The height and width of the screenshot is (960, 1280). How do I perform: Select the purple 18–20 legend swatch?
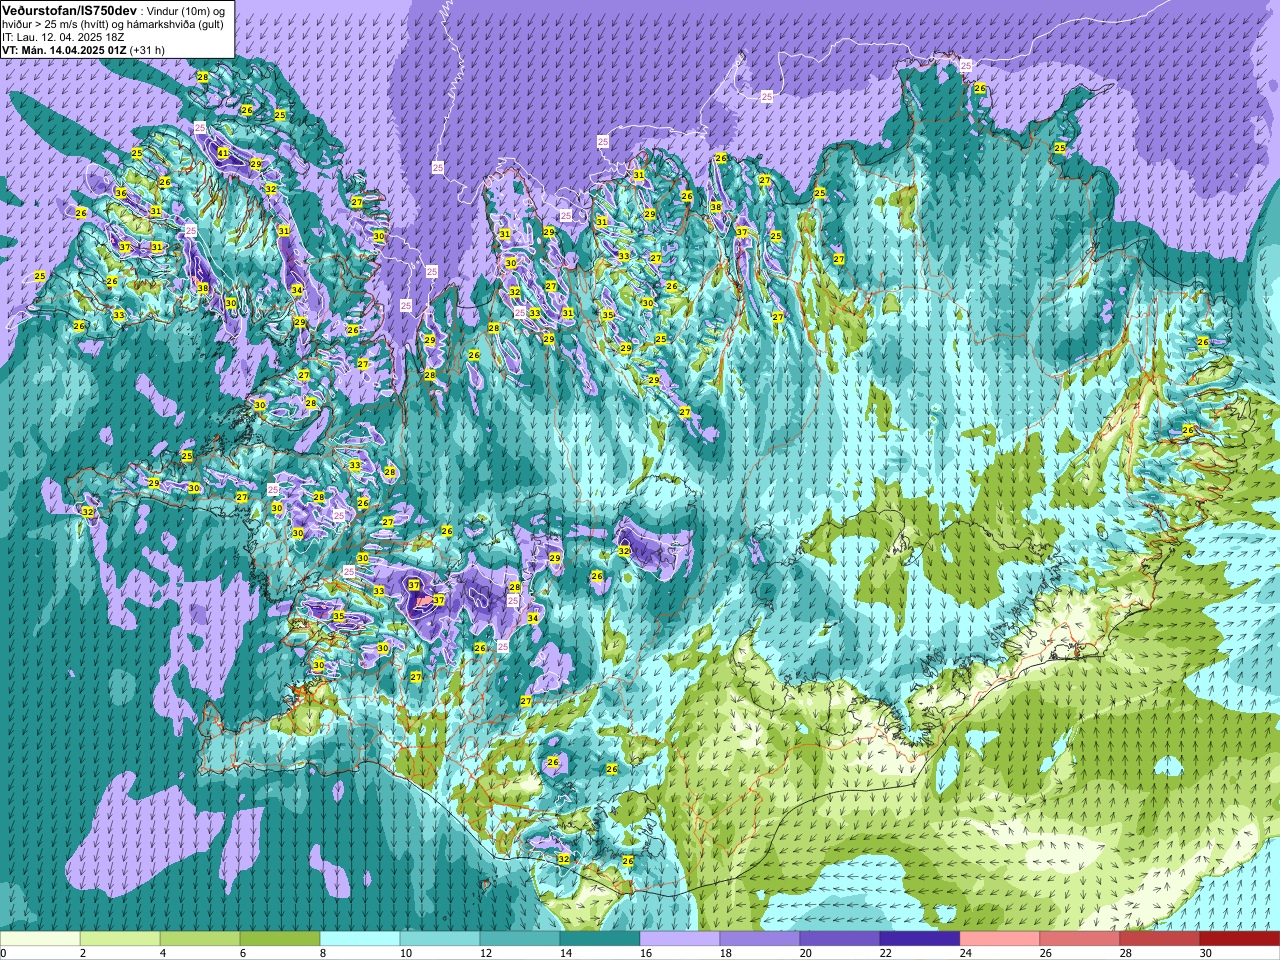760,939
